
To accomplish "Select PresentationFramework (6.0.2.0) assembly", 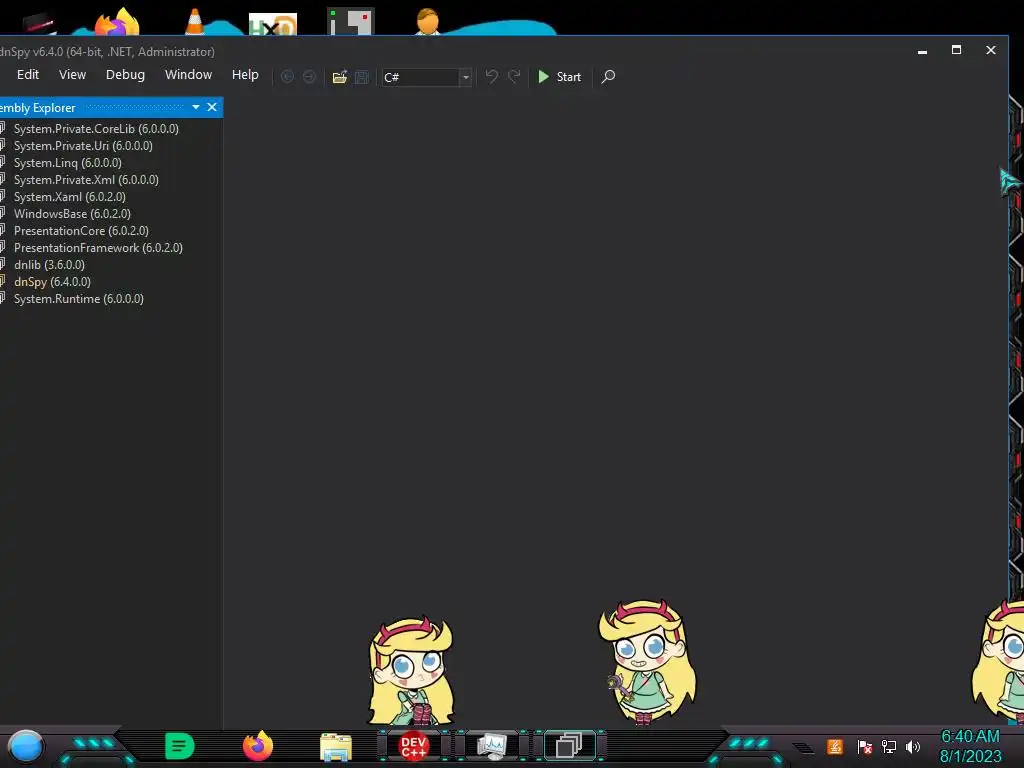I will [98, 248].
